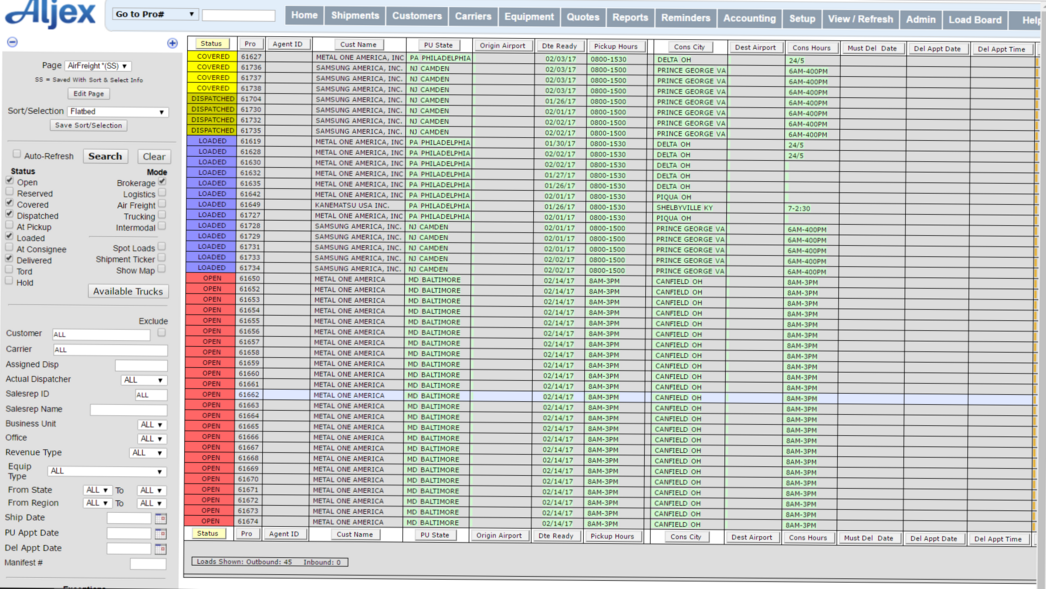1046x589 pixels.
Task: Select Pro number 61627 in the table
Action: [251, 57]
